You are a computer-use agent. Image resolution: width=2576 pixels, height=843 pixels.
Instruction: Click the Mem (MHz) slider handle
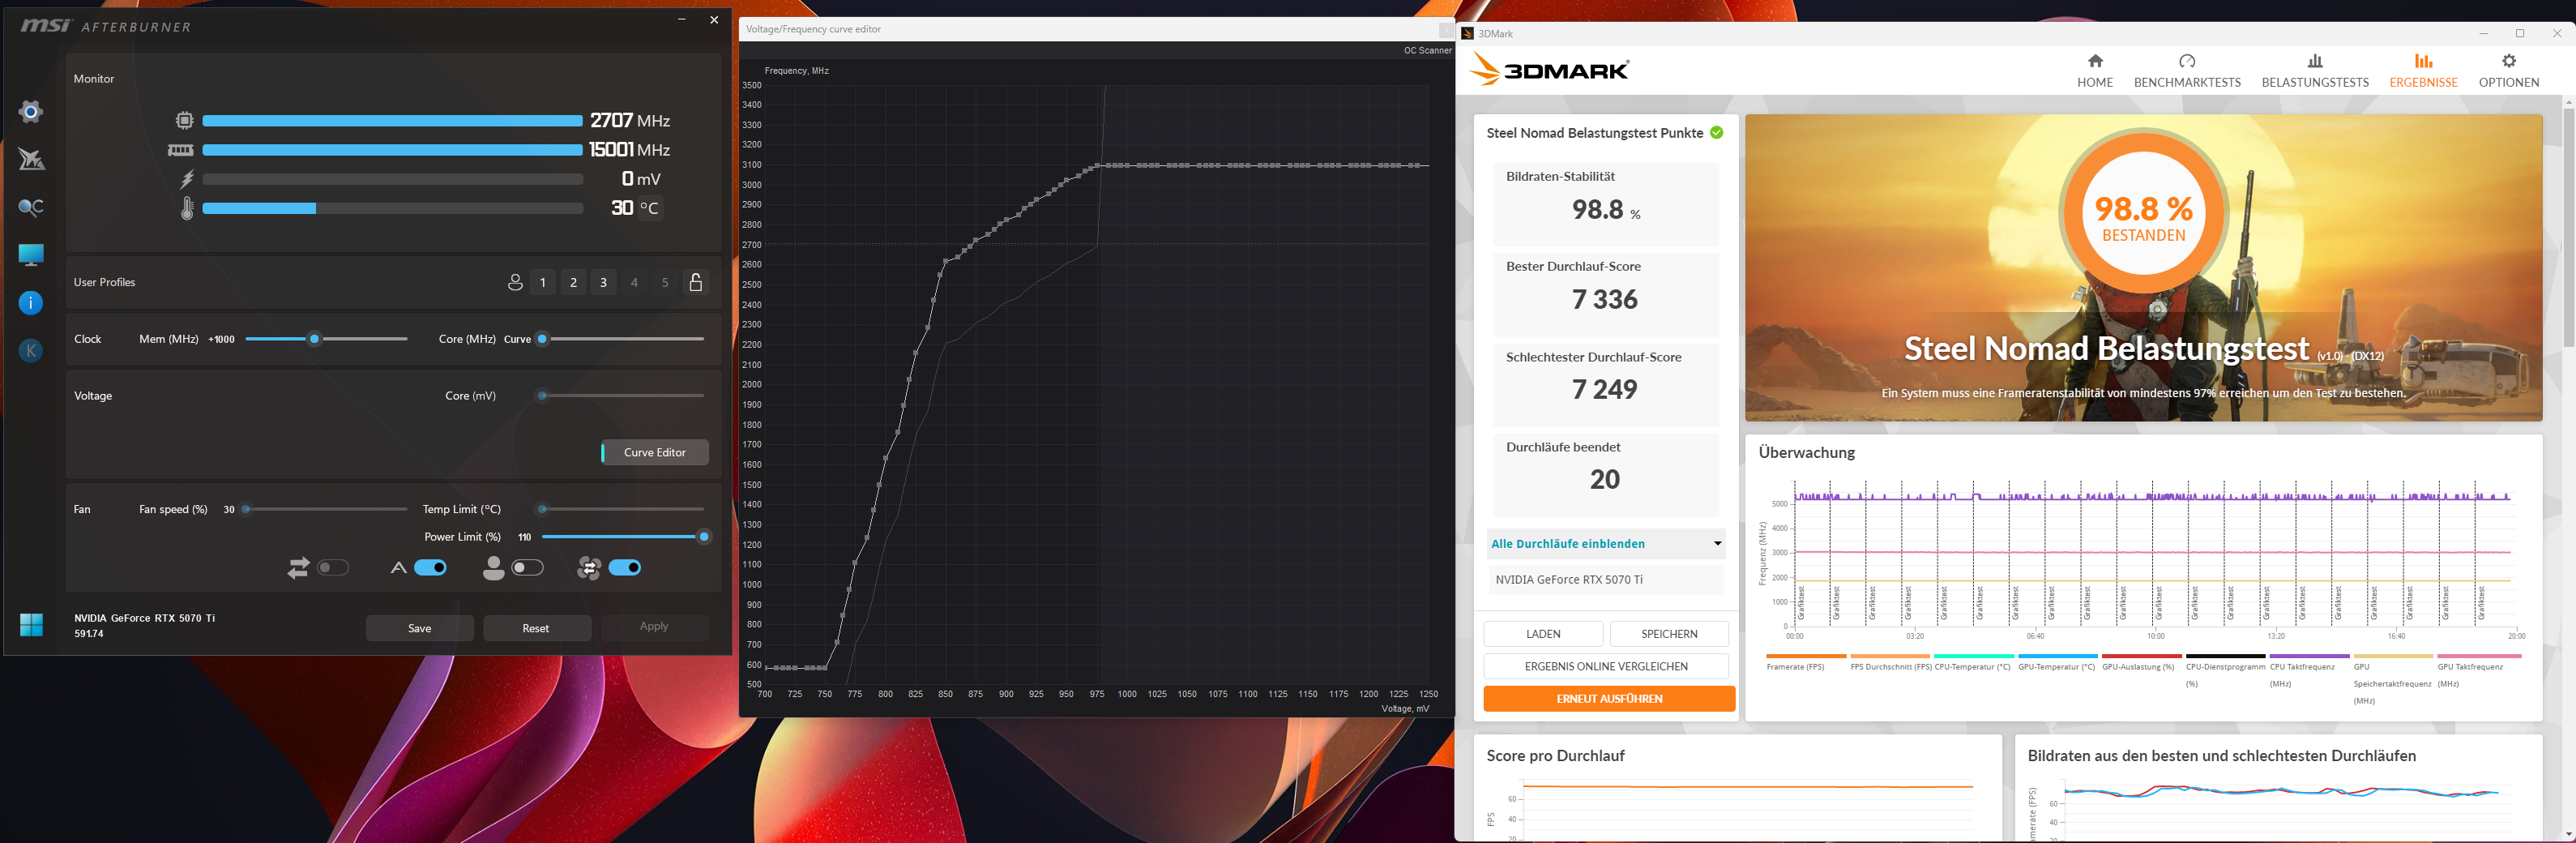point(314,339)
